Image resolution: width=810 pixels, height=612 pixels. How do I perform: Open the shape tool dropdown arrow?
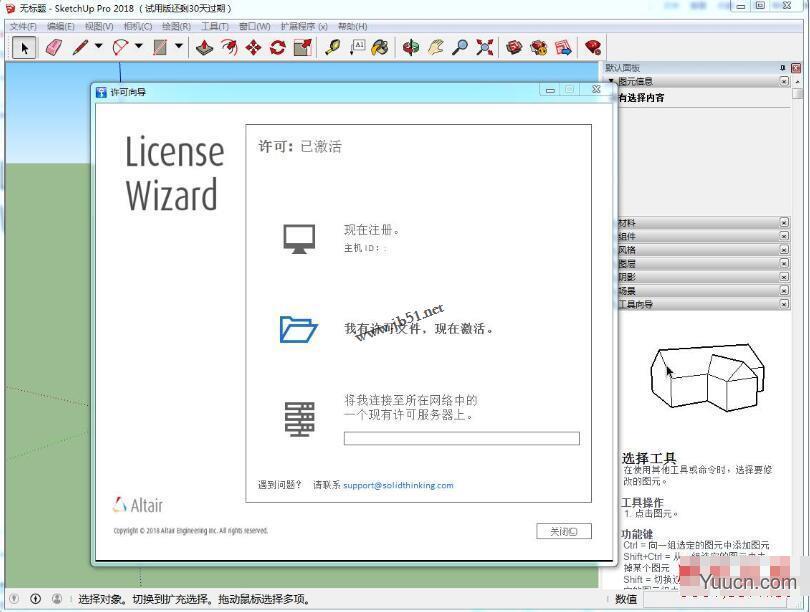179,46
